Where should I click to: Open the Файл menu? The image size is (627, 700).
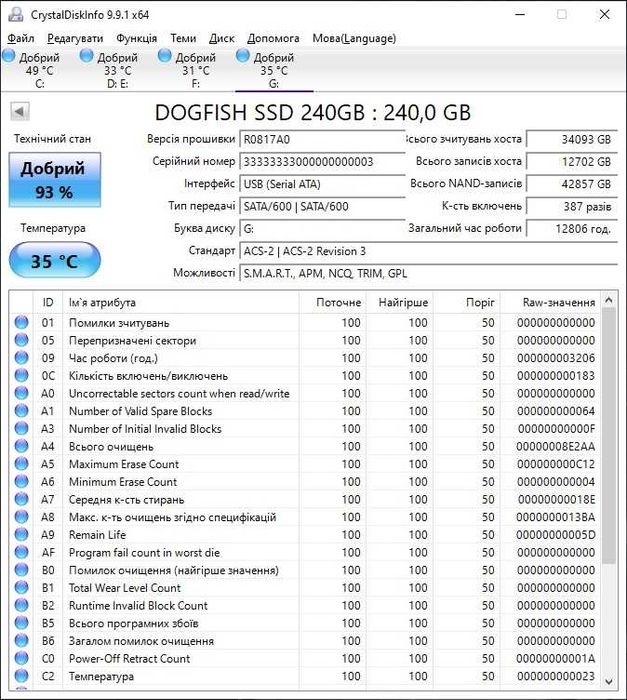pos(21,38)
